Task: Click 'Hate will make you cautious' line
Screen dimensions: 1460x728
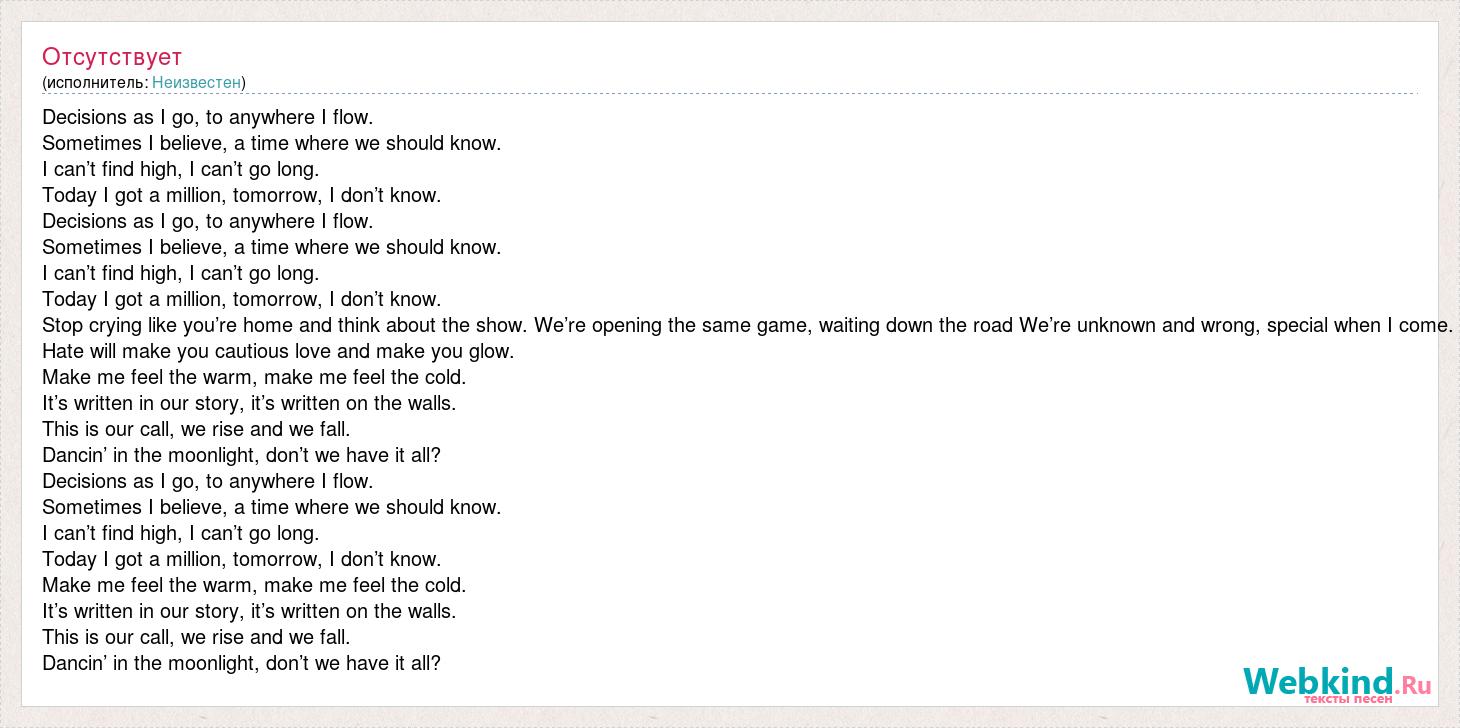Action: coord(278,351)
